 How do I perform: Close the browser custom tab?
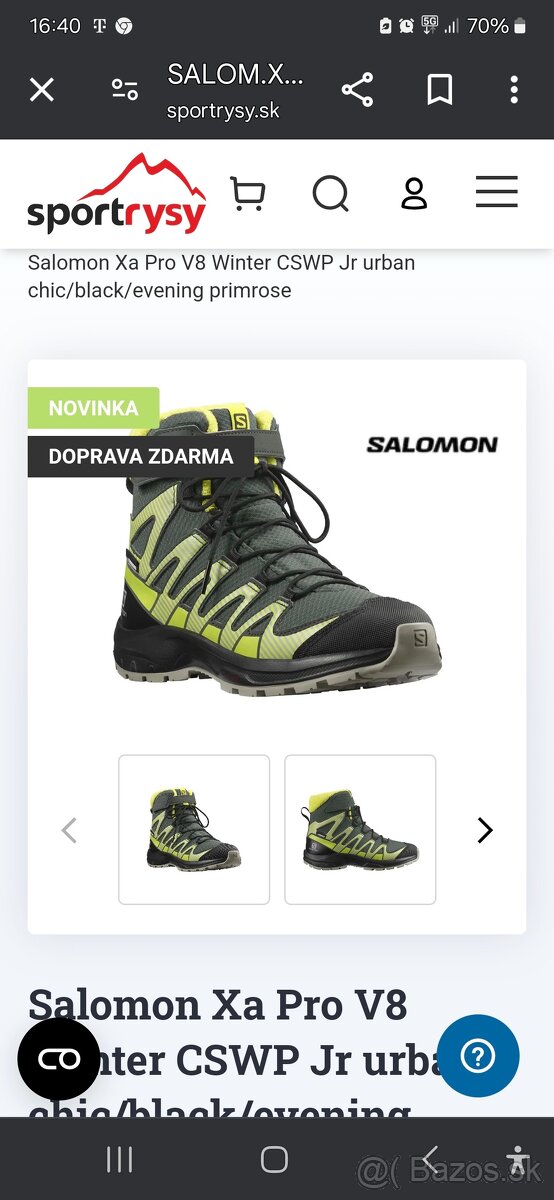point(41,90)
